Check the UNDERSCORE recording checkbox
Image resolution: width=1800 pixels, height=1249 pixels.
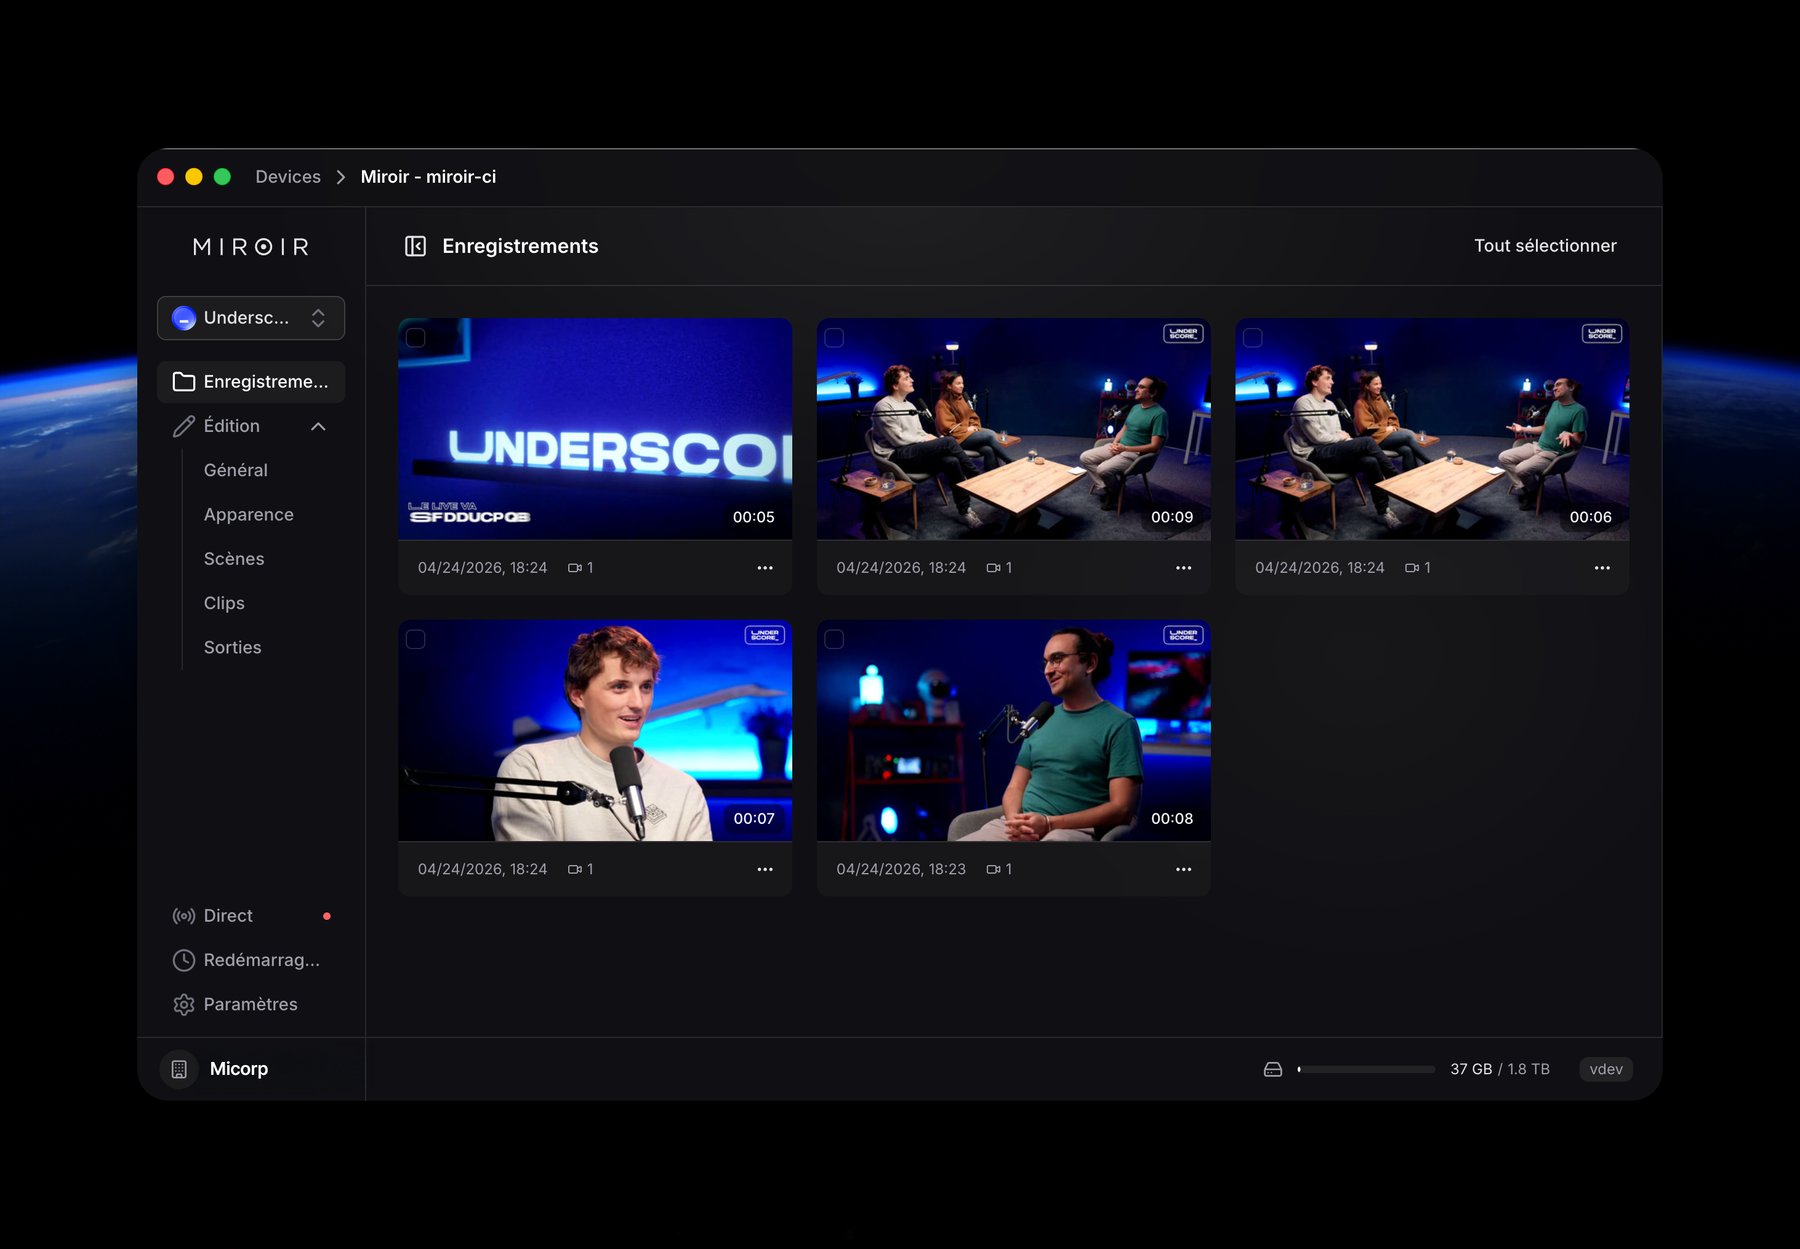[x=417, y=337]
